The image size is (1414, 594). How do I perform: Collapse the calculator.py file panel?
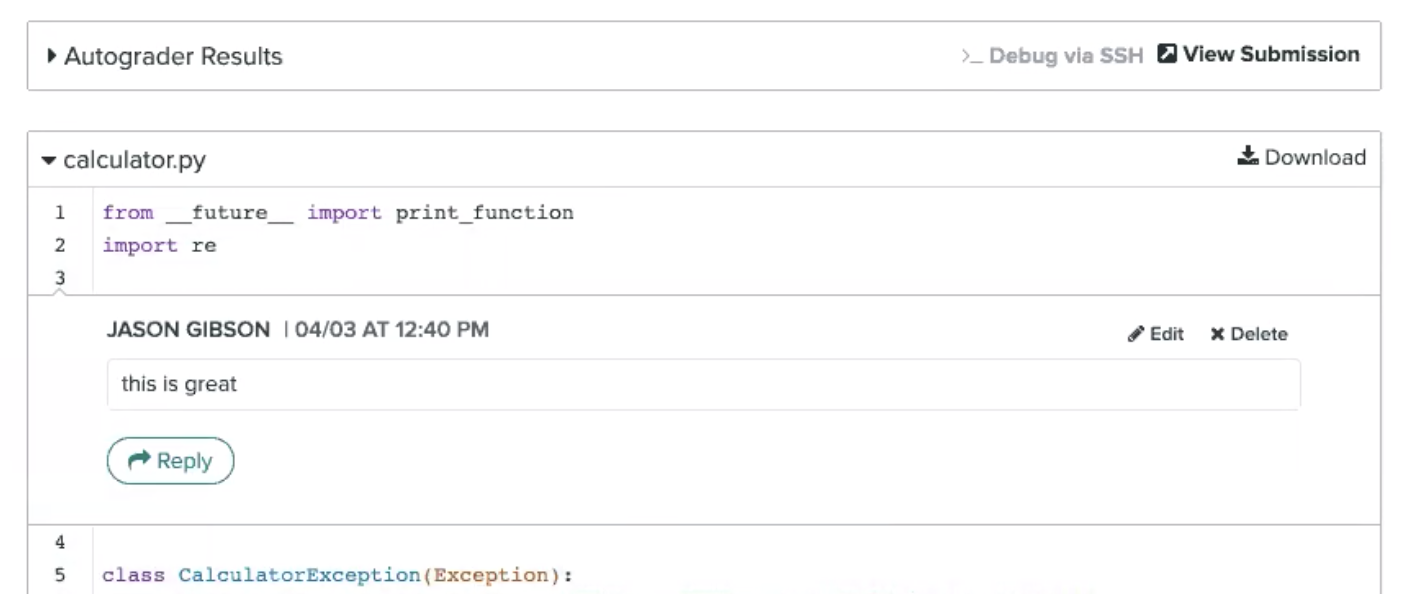click(x=49, y=160)
